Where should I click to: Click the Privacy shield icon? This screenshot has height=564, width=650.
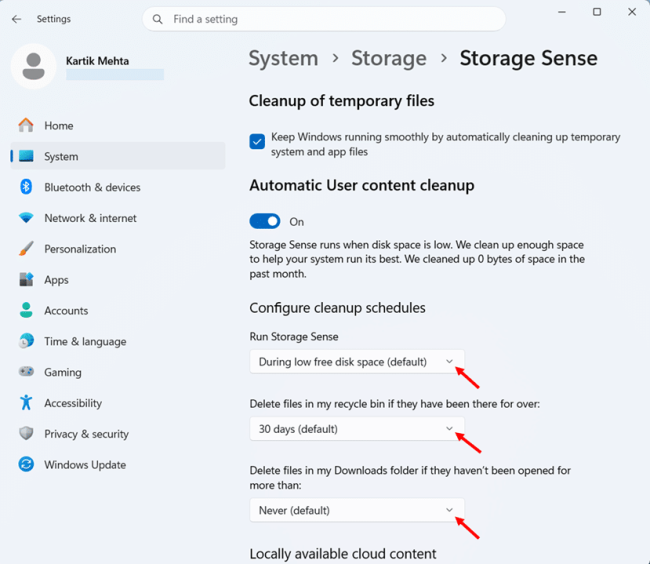coord(26,433)
